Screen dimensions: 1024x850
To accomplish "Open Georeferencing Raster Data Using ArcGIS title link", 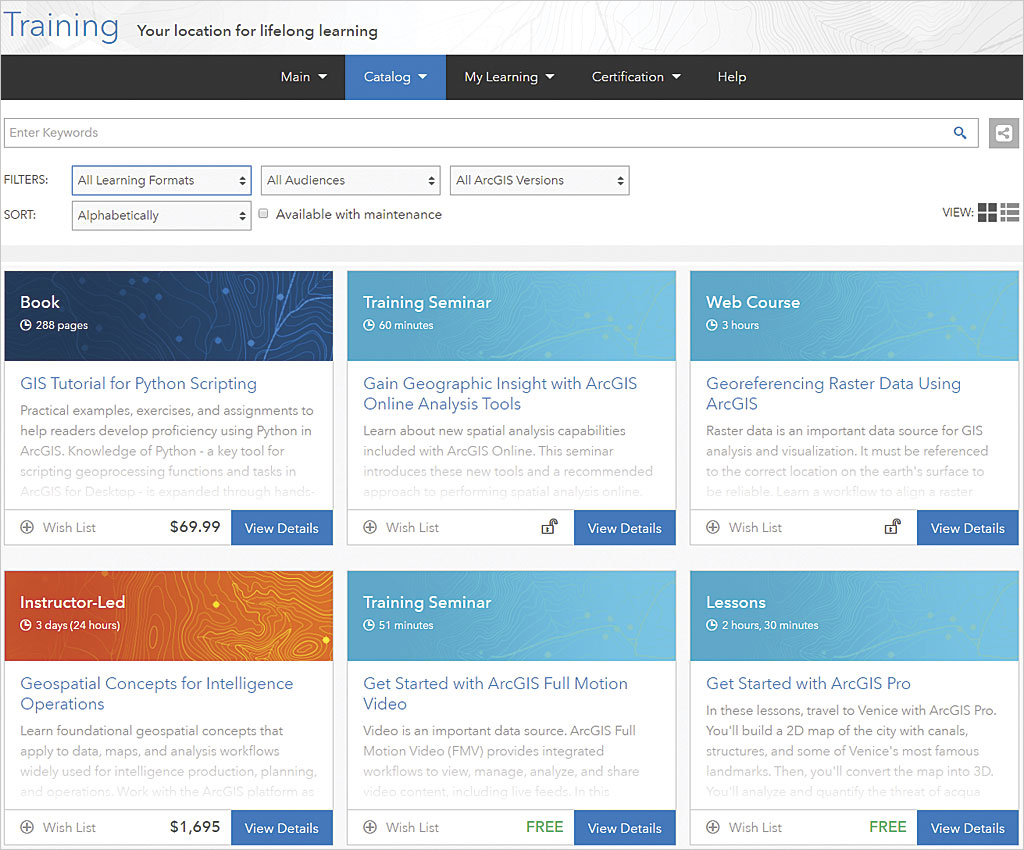I will 833,394.
